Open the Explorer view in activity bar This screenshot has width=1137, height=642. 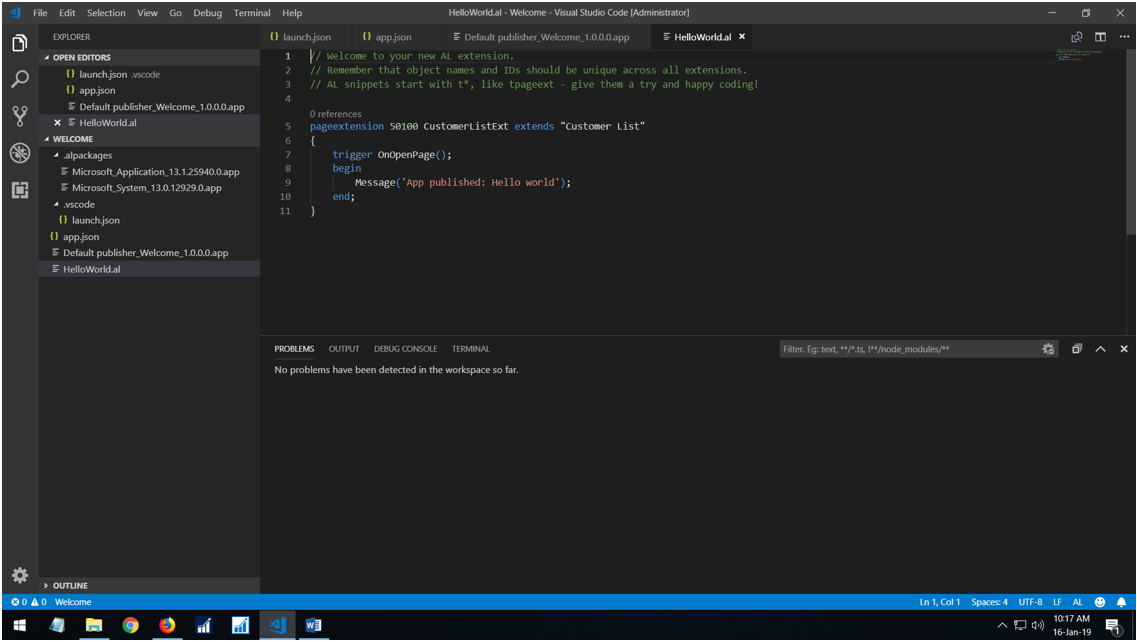tap(20, 44)
